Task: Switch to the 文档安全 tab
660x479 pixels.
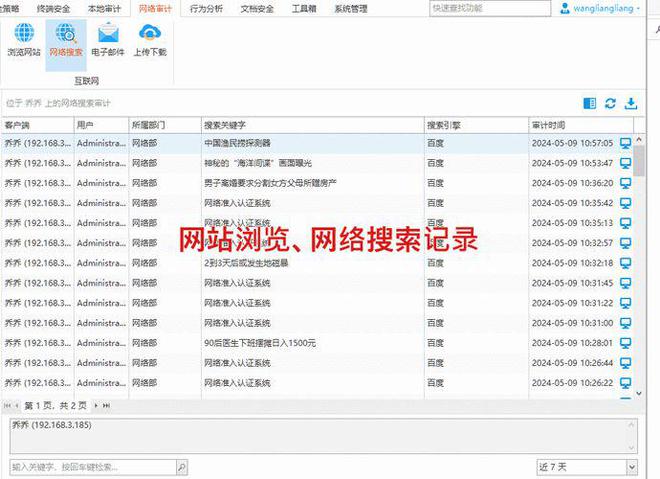Action: click(257, 8)
